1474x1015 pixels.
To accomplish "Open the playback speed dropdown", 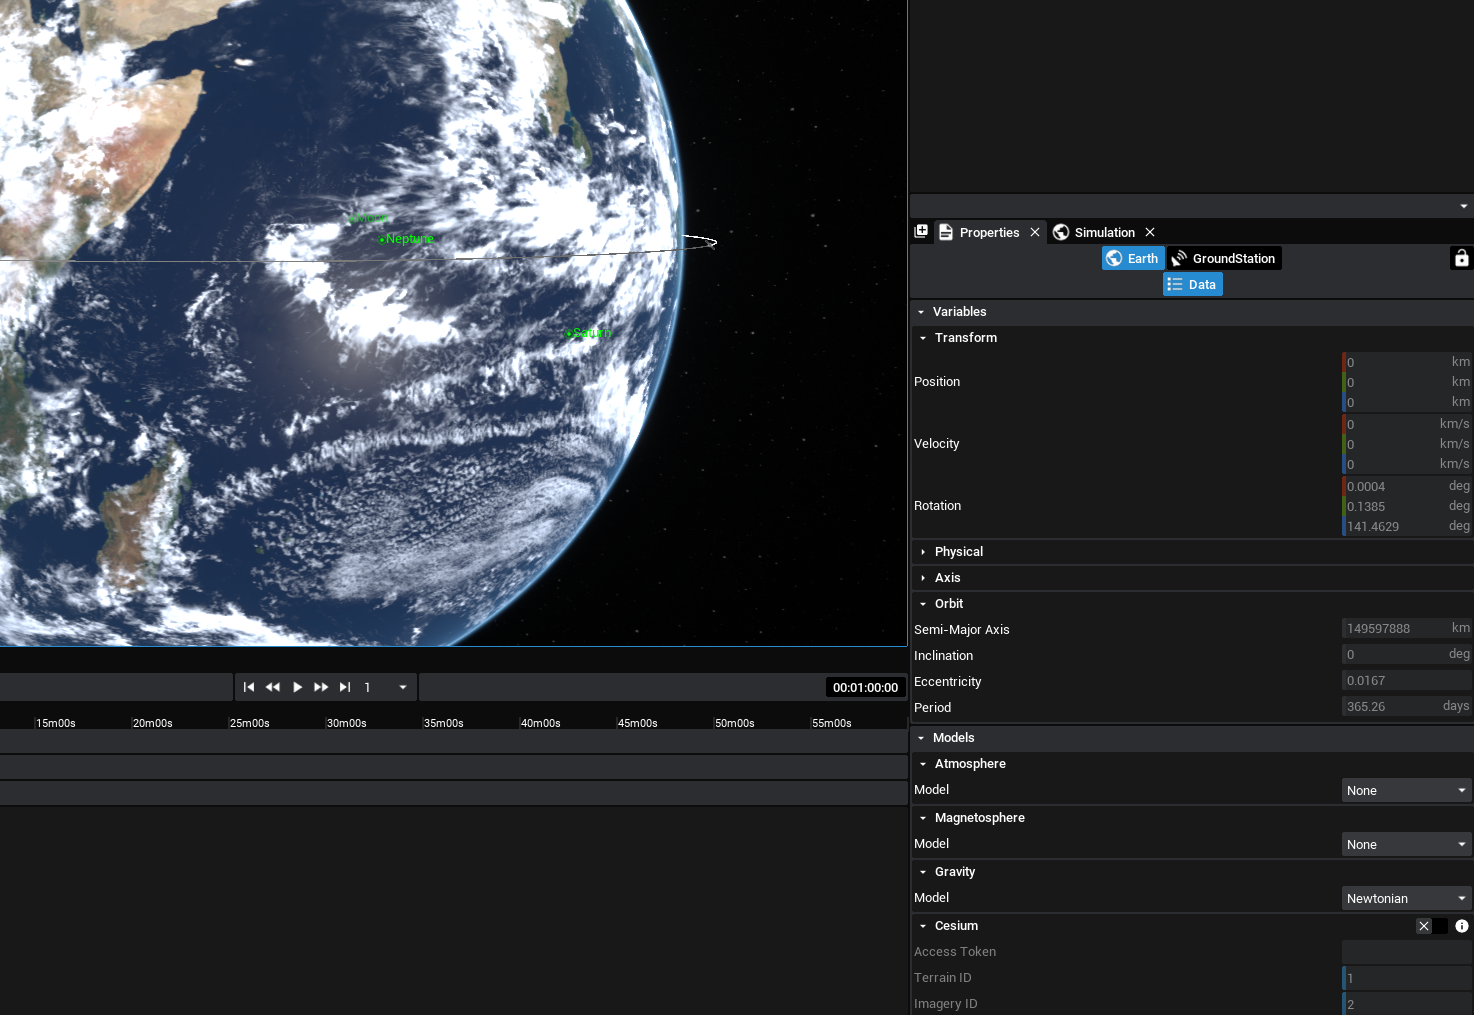I will click(x=403, y=687).
